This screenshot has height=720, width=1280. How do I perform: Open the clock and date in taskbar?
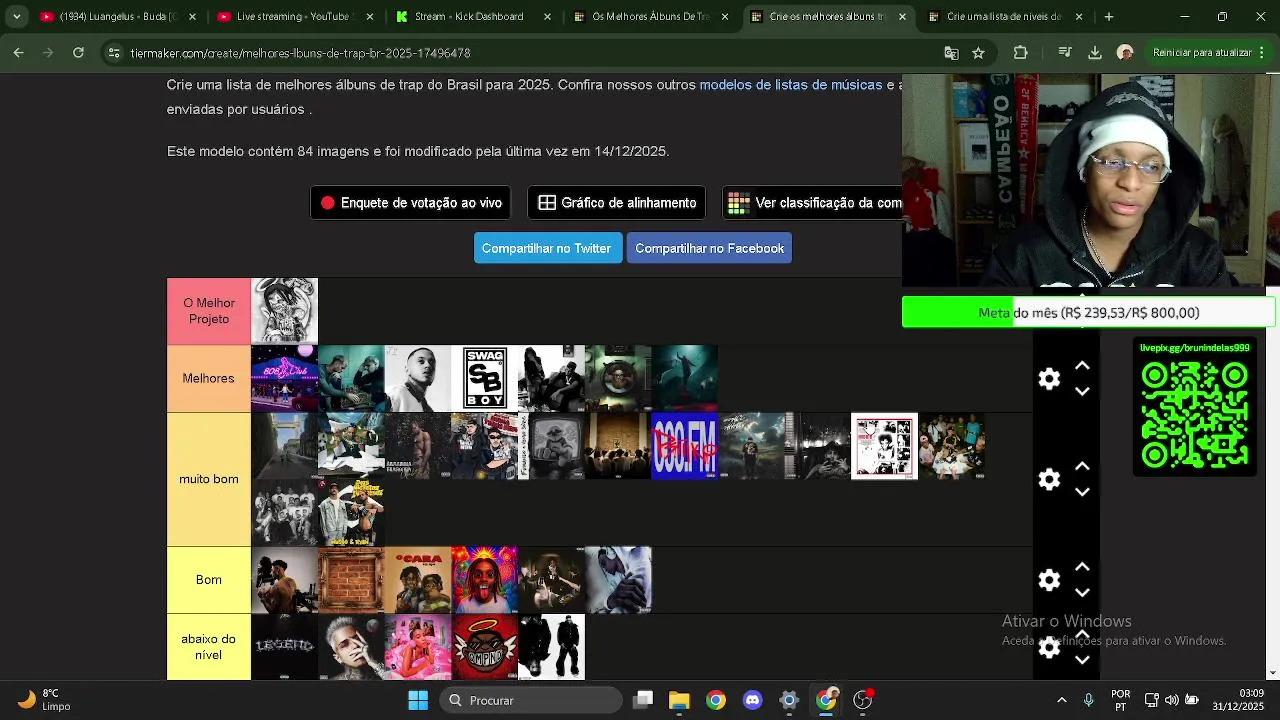tap(1238, 700)
